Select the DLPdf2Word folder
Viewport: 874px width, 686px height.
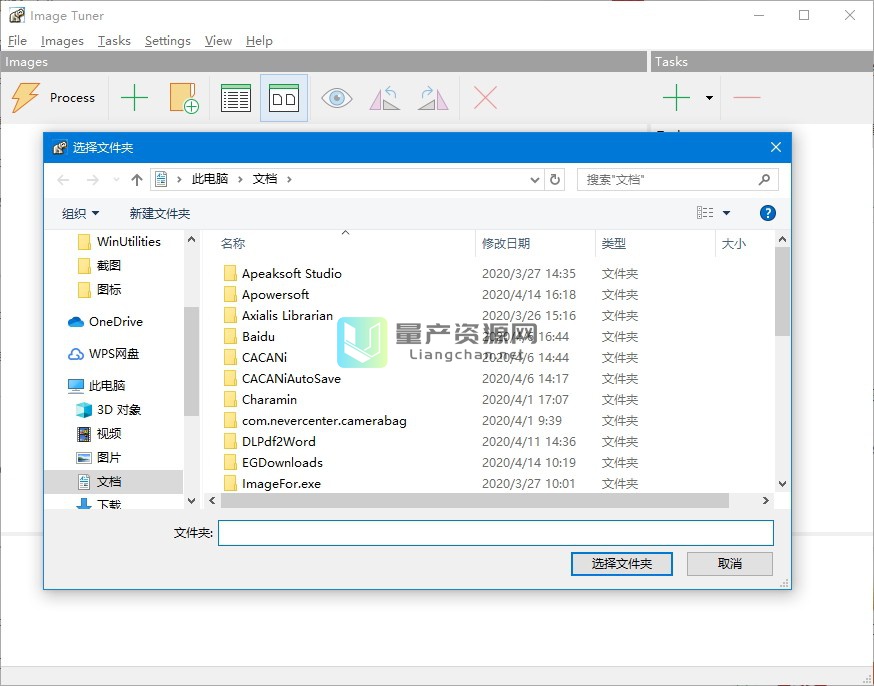point(270,442)
